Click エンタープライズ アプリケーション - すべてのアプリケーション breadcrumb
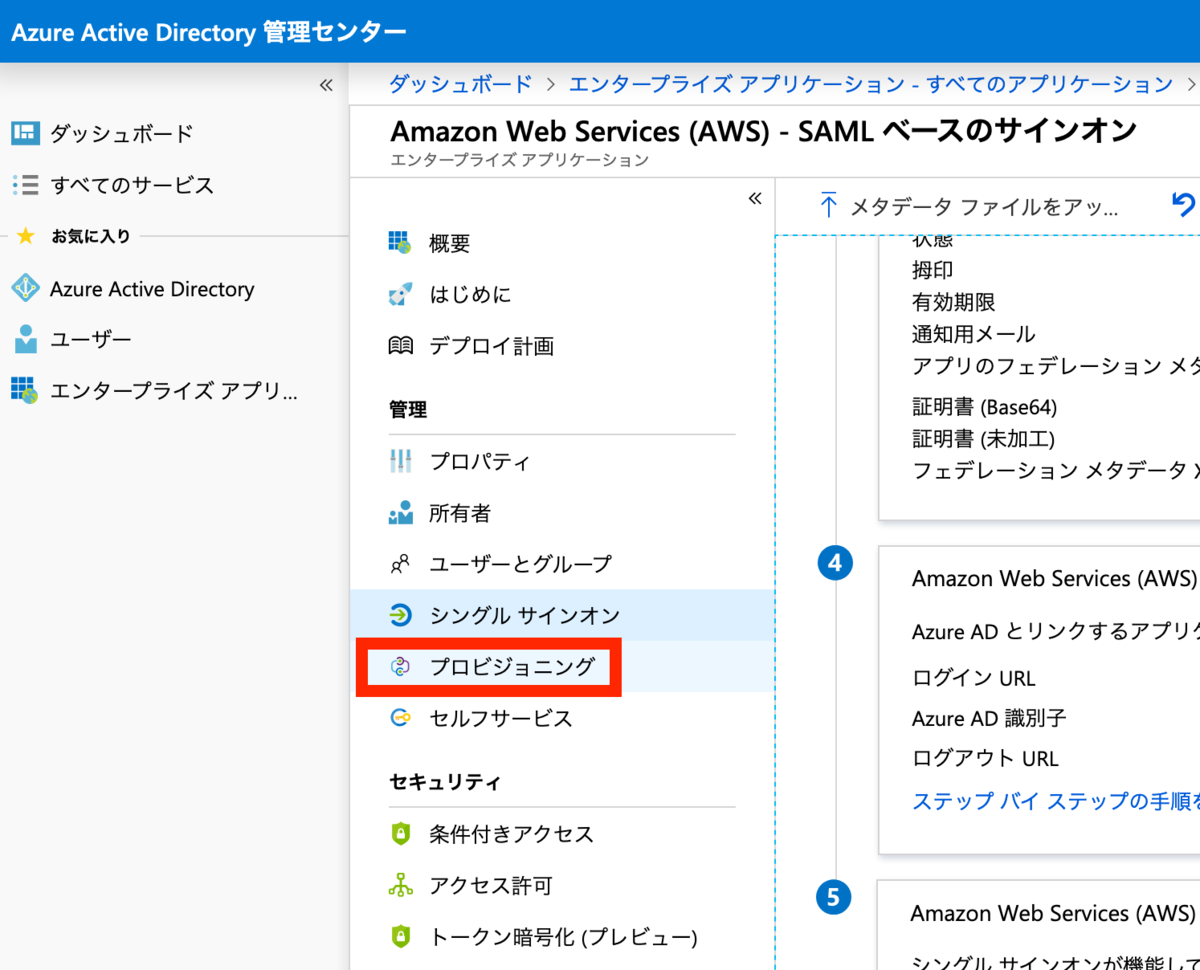The image size is (1200, 970). [x=871, y=84]
